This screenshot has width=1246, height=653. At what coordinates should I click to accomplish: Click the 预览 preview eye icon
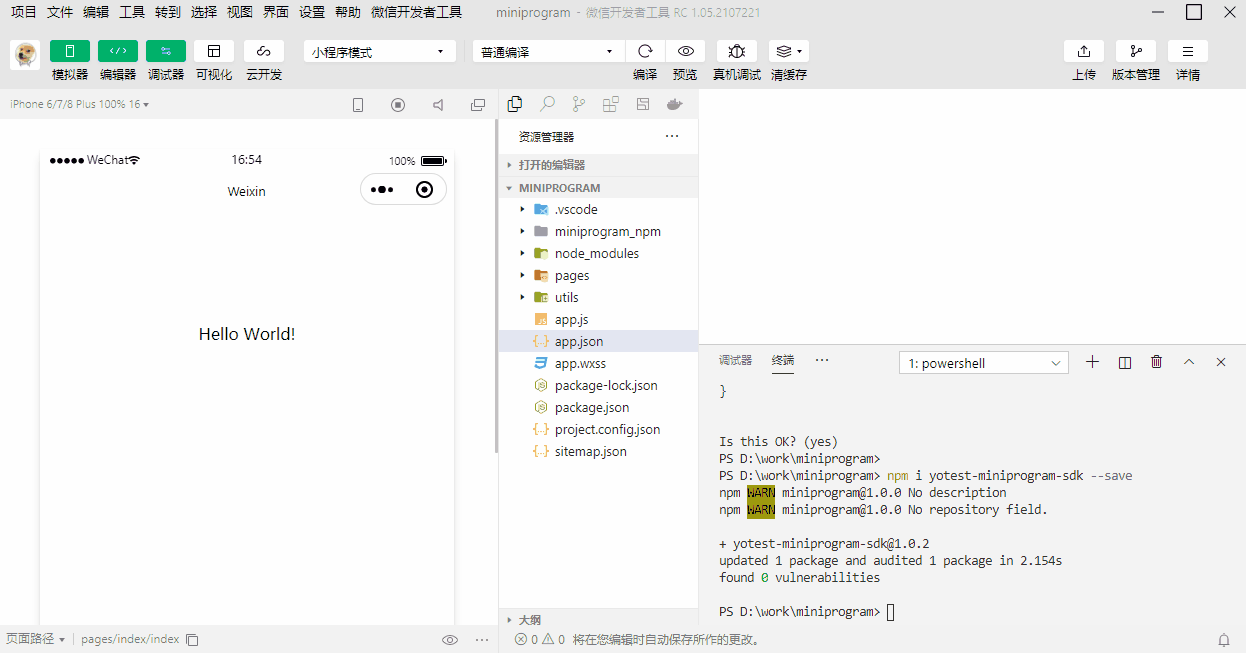(685, 51)
